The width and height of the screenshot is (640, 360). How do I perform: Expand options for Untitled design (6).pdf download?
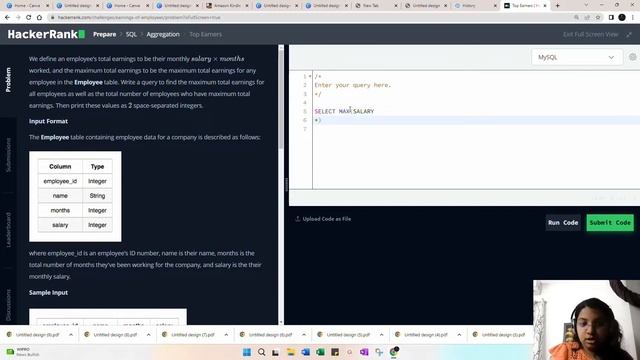[304, 335]
